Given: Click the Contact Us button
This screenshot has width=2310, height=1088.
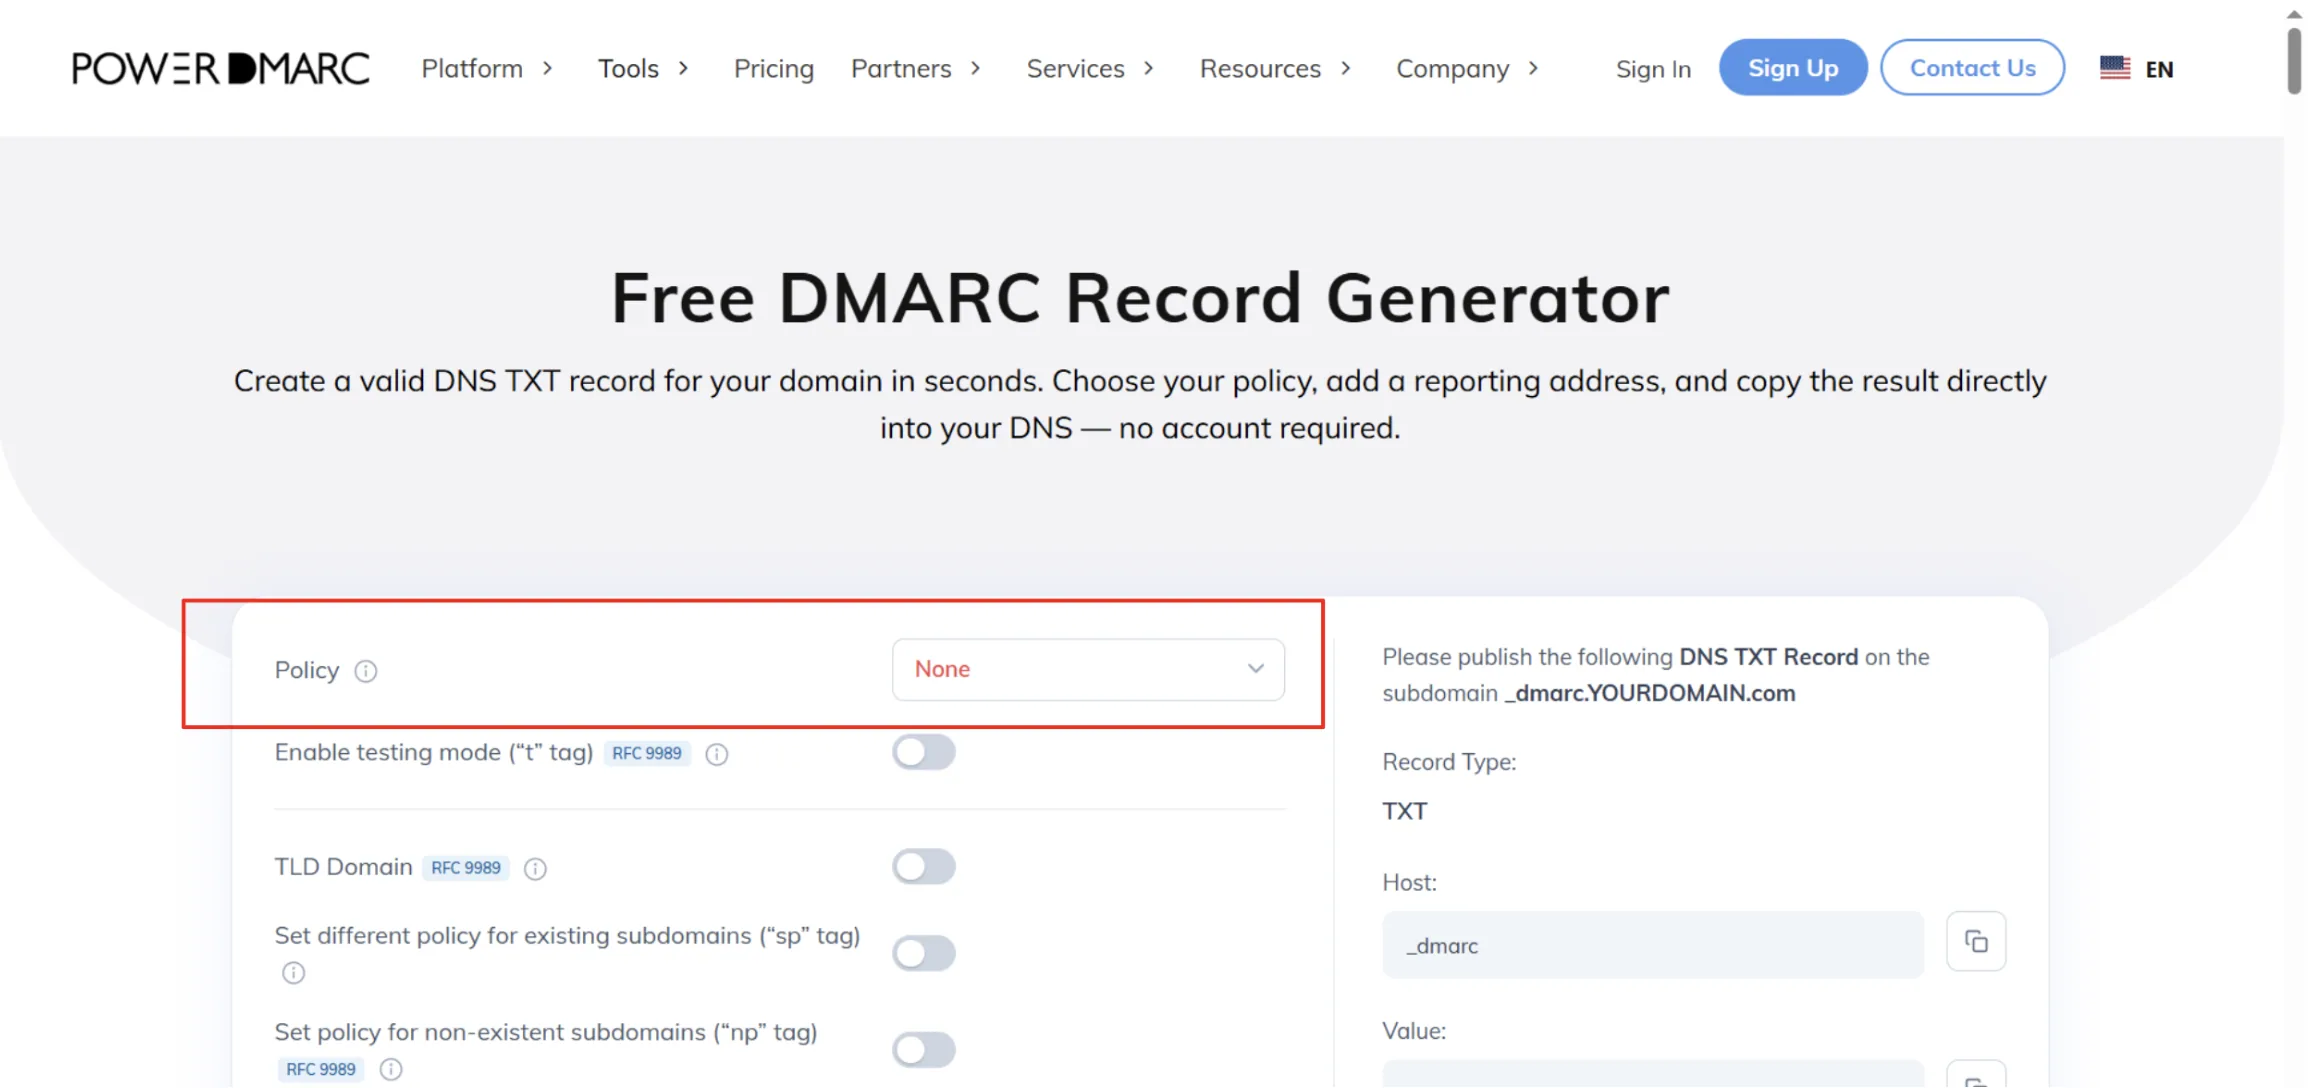Looking at the screenshot, I should coord(1972,68).
